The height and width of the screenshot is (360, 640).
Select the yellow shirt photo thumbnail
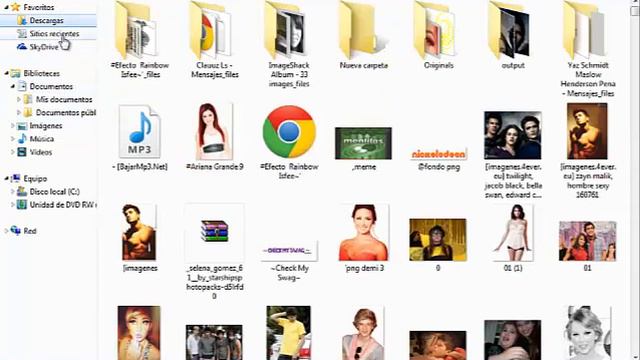tap(289, 333)
